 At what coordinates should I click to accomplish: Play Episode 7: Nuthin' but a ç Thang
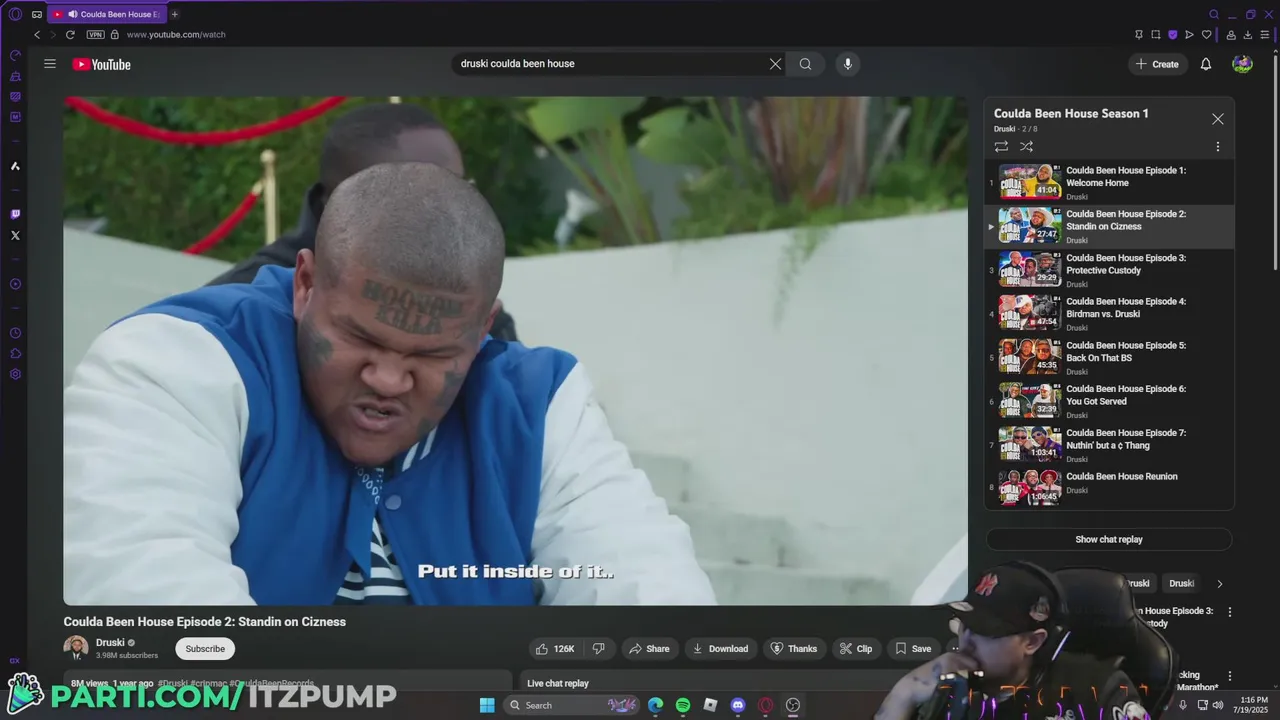click(1109, 445)
